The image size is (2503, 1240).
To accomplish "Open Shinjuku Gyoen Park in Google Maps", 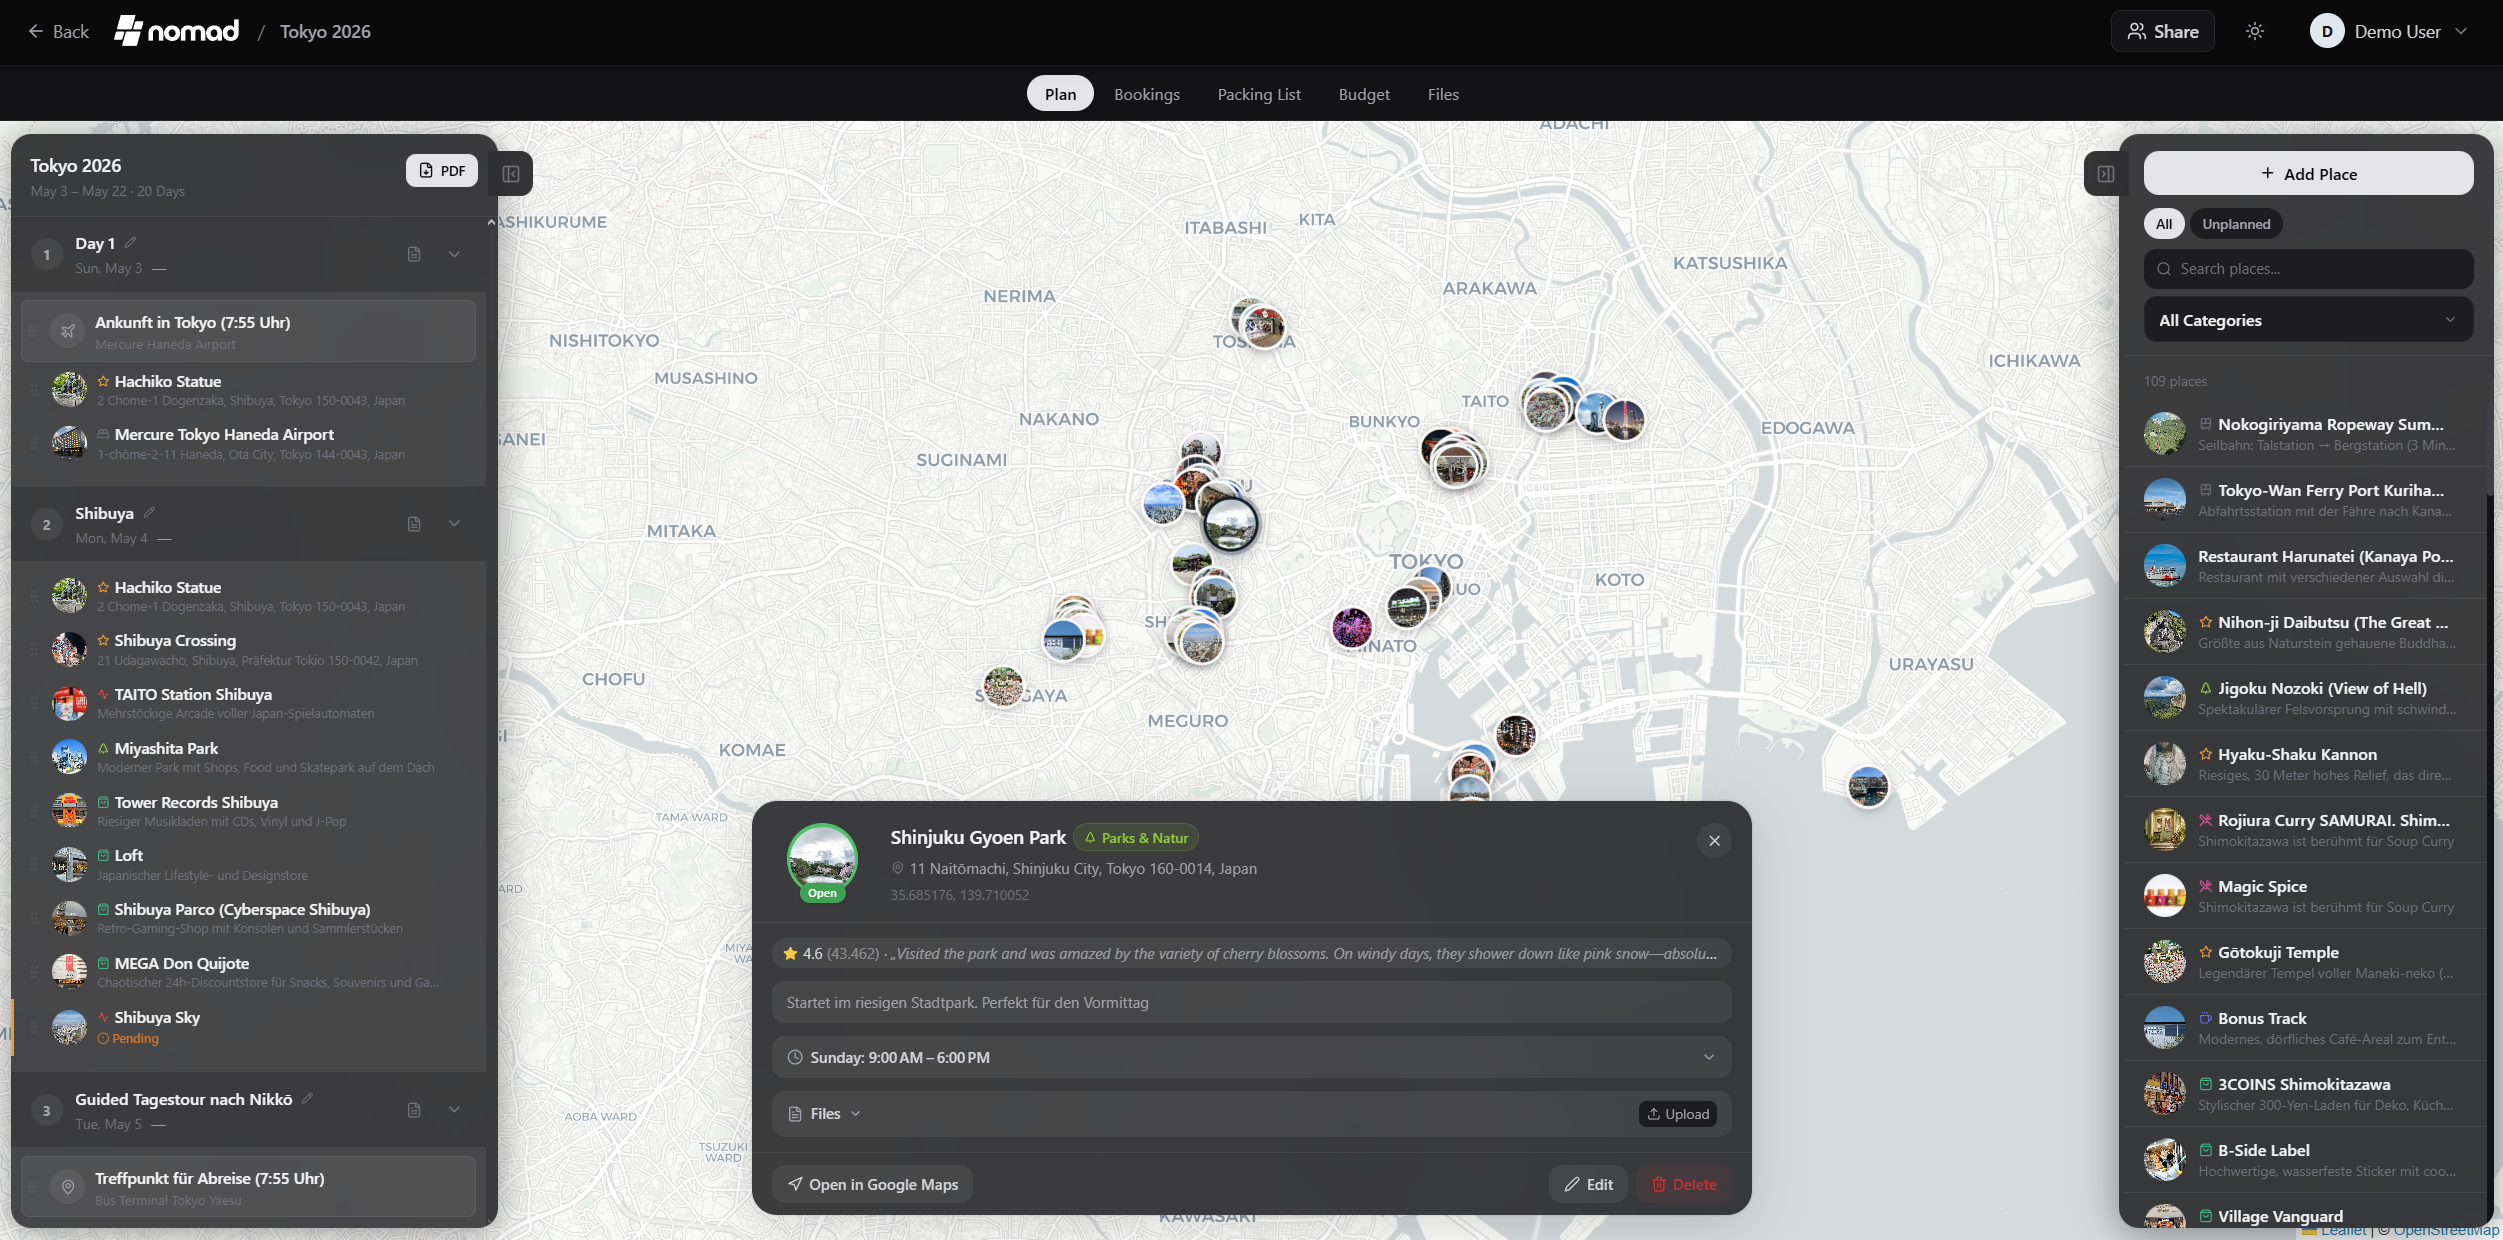I will (x=871, y=1184).
